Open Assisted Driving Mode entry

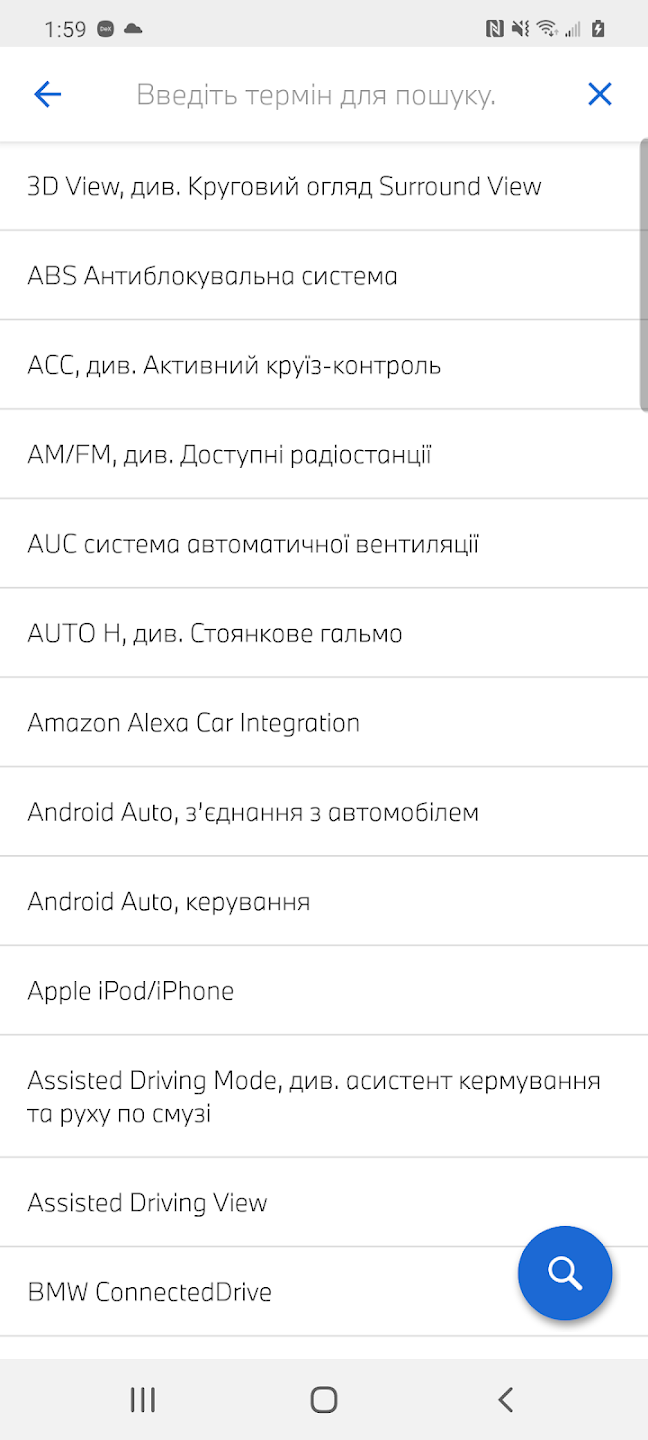[314, 1096]
